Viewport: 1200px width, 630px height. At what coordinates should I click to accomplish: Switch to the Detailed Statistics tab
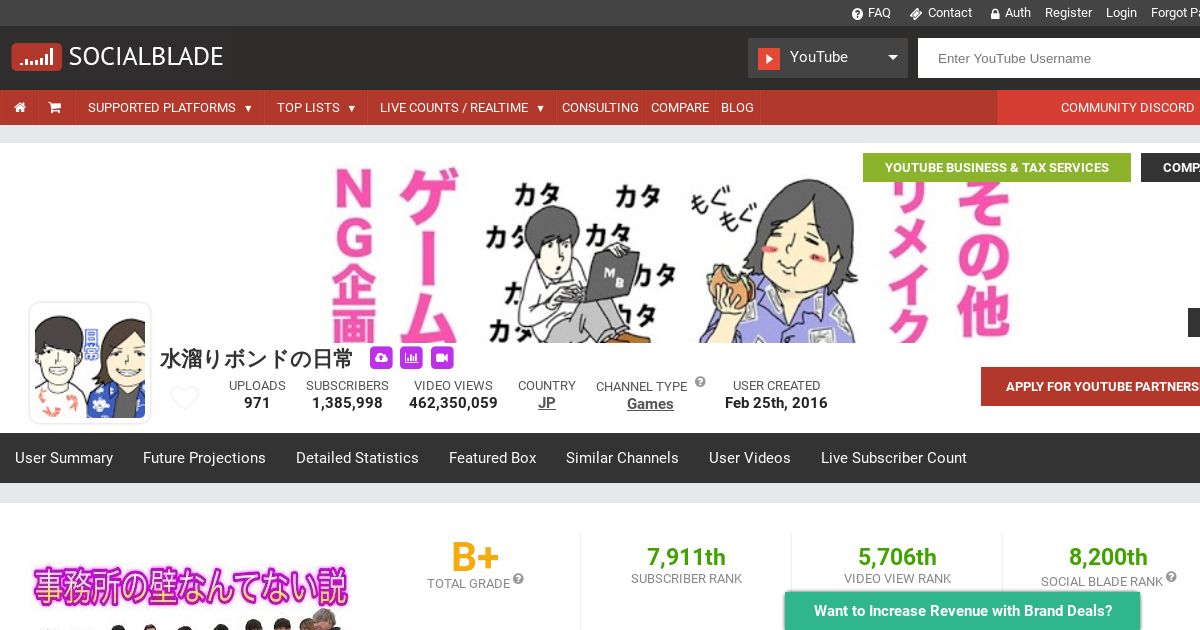[x=357, y=458]
